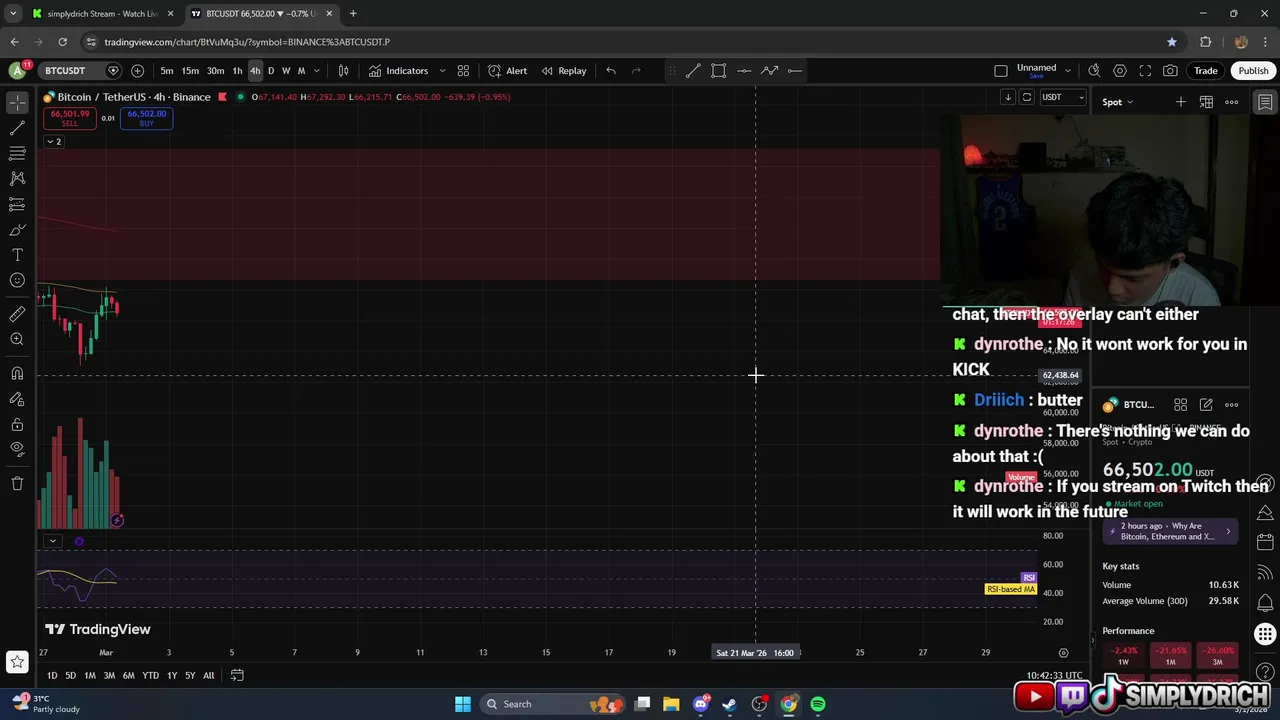The height and width of the screenshot is (720, 1280).
Task: Start bar Replay mode
Action: click(564, 71)
